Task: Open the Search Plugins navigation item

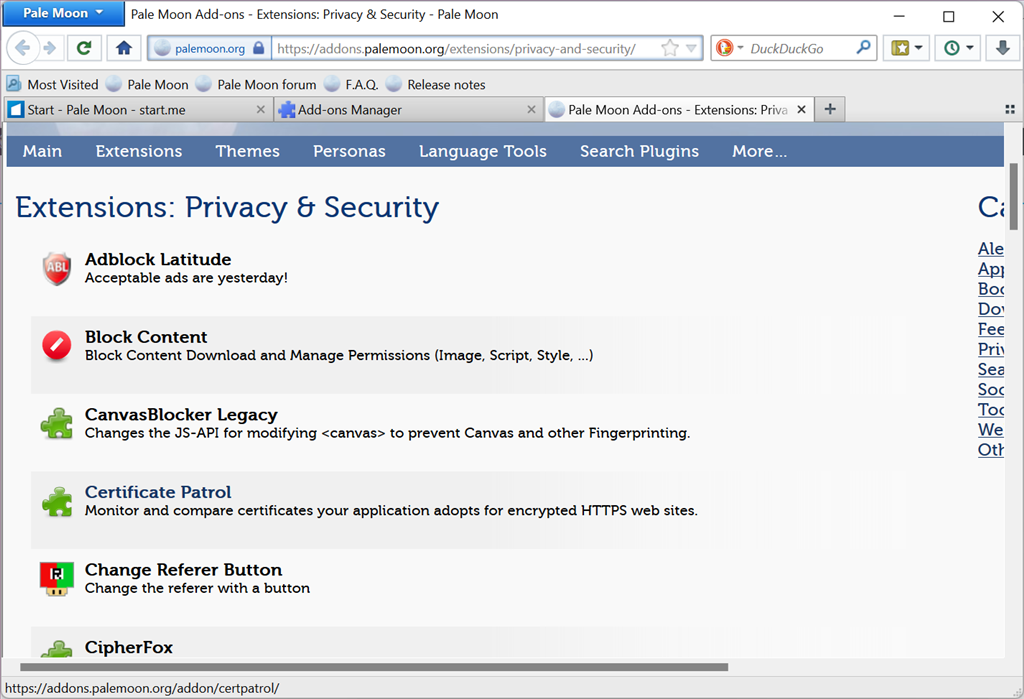Action: pos(639,151)
